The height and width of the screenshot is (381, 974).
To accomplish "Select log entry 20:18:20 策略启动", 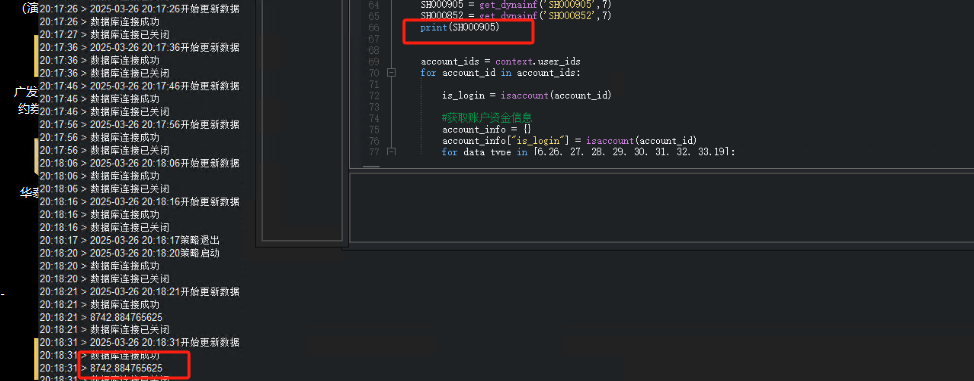I will [x=129, y=253].
